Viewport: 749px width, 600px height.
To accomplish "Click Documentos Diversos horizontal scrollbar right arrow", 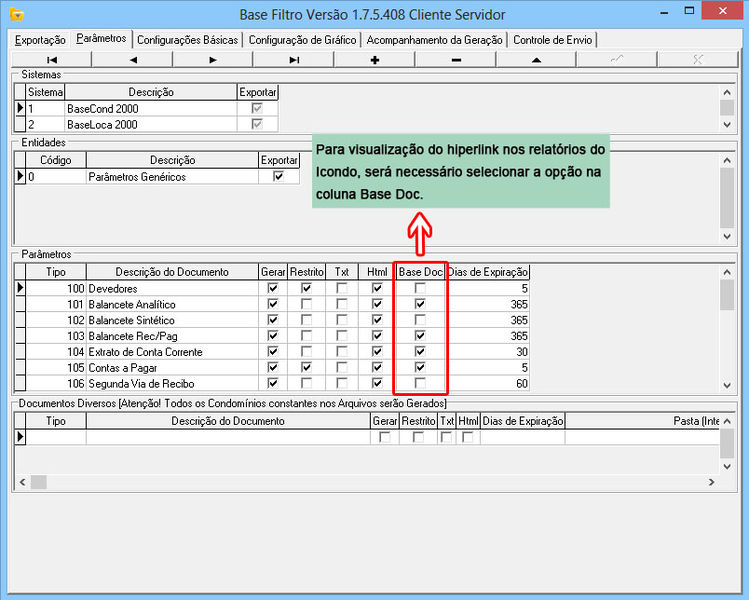I will point(710,482).
